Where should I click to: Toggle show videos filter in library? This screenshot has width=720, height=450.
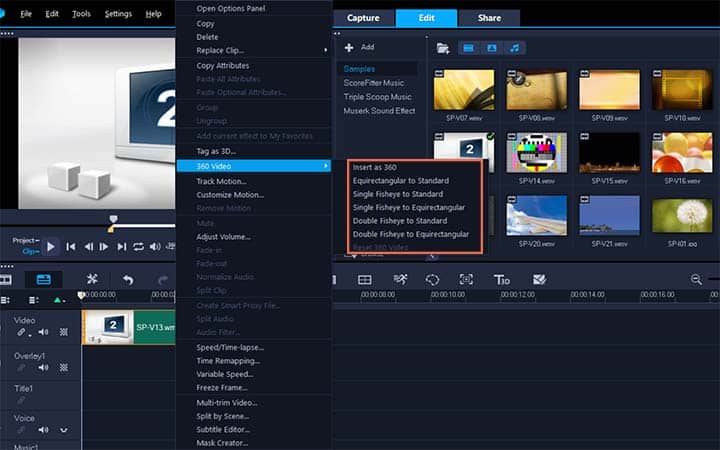point(469,48)
